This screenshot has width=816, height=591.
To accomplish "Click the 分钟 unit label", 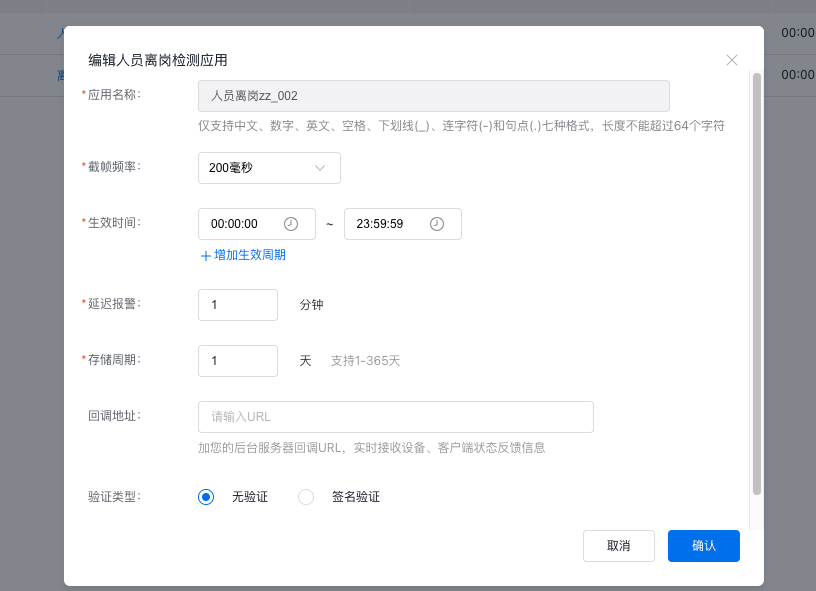I will pyautogui.click(x=311, y=305).
